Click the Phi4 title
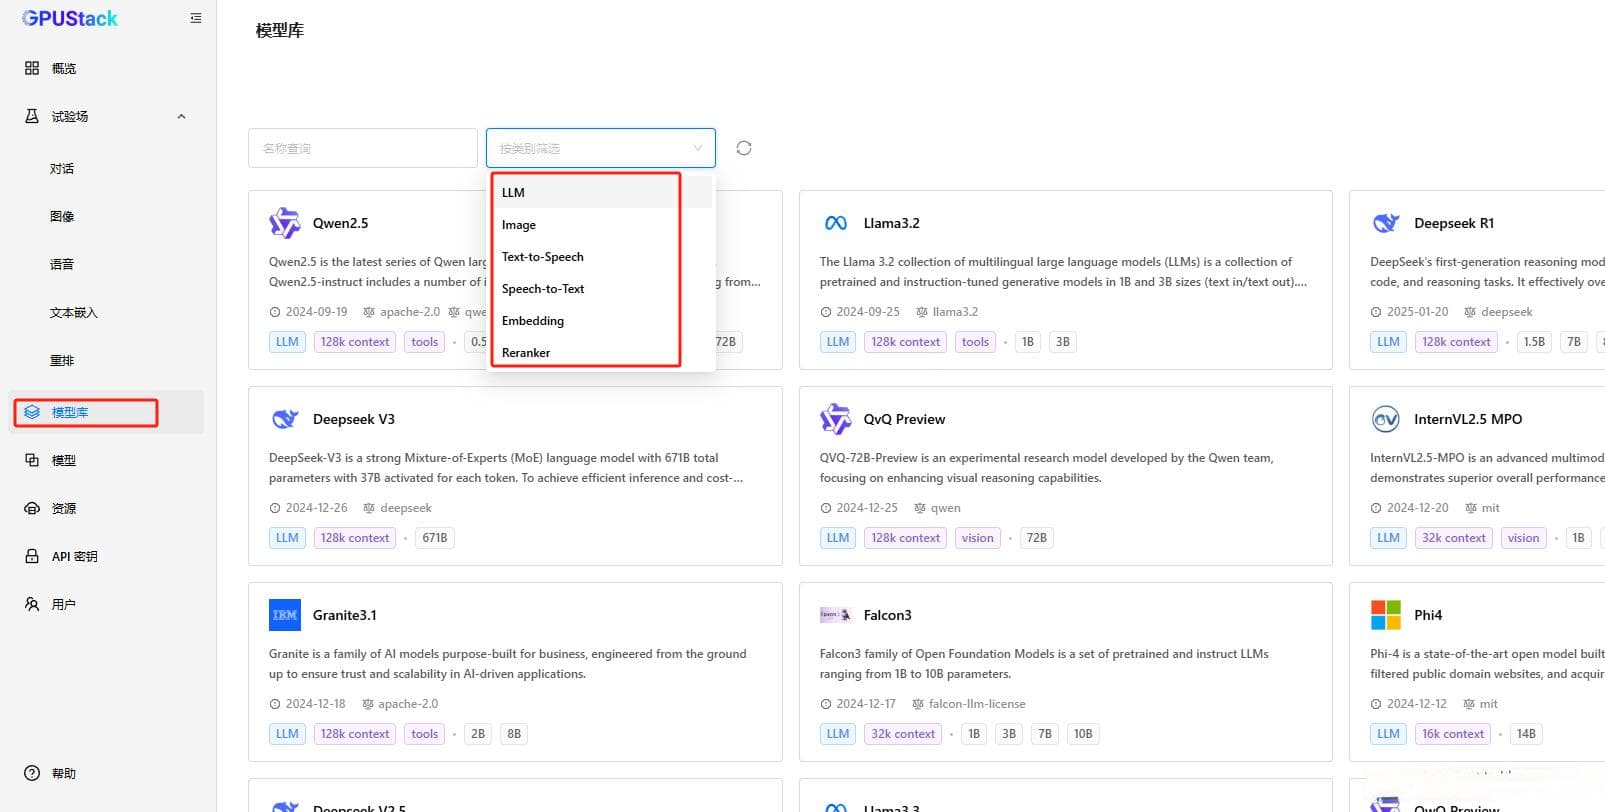The image size is (1605, 812). [x=1428, y=615]
